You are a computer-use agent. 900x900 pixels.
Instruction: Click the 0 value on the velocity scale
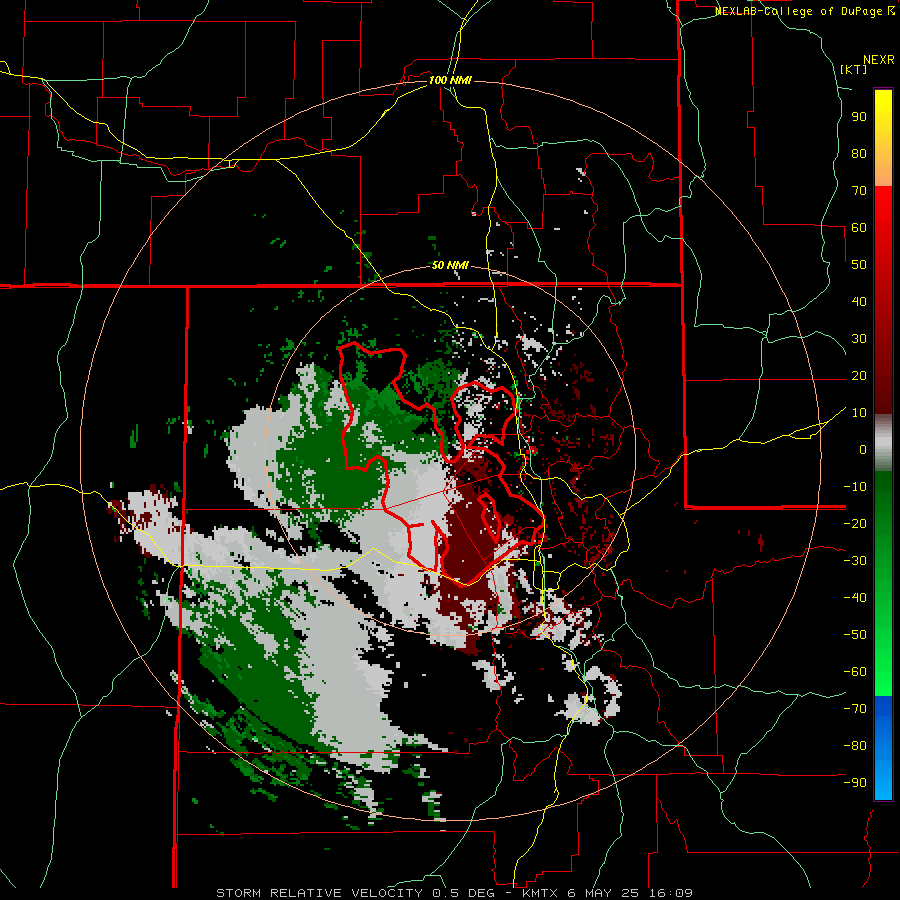pos(863,449)
